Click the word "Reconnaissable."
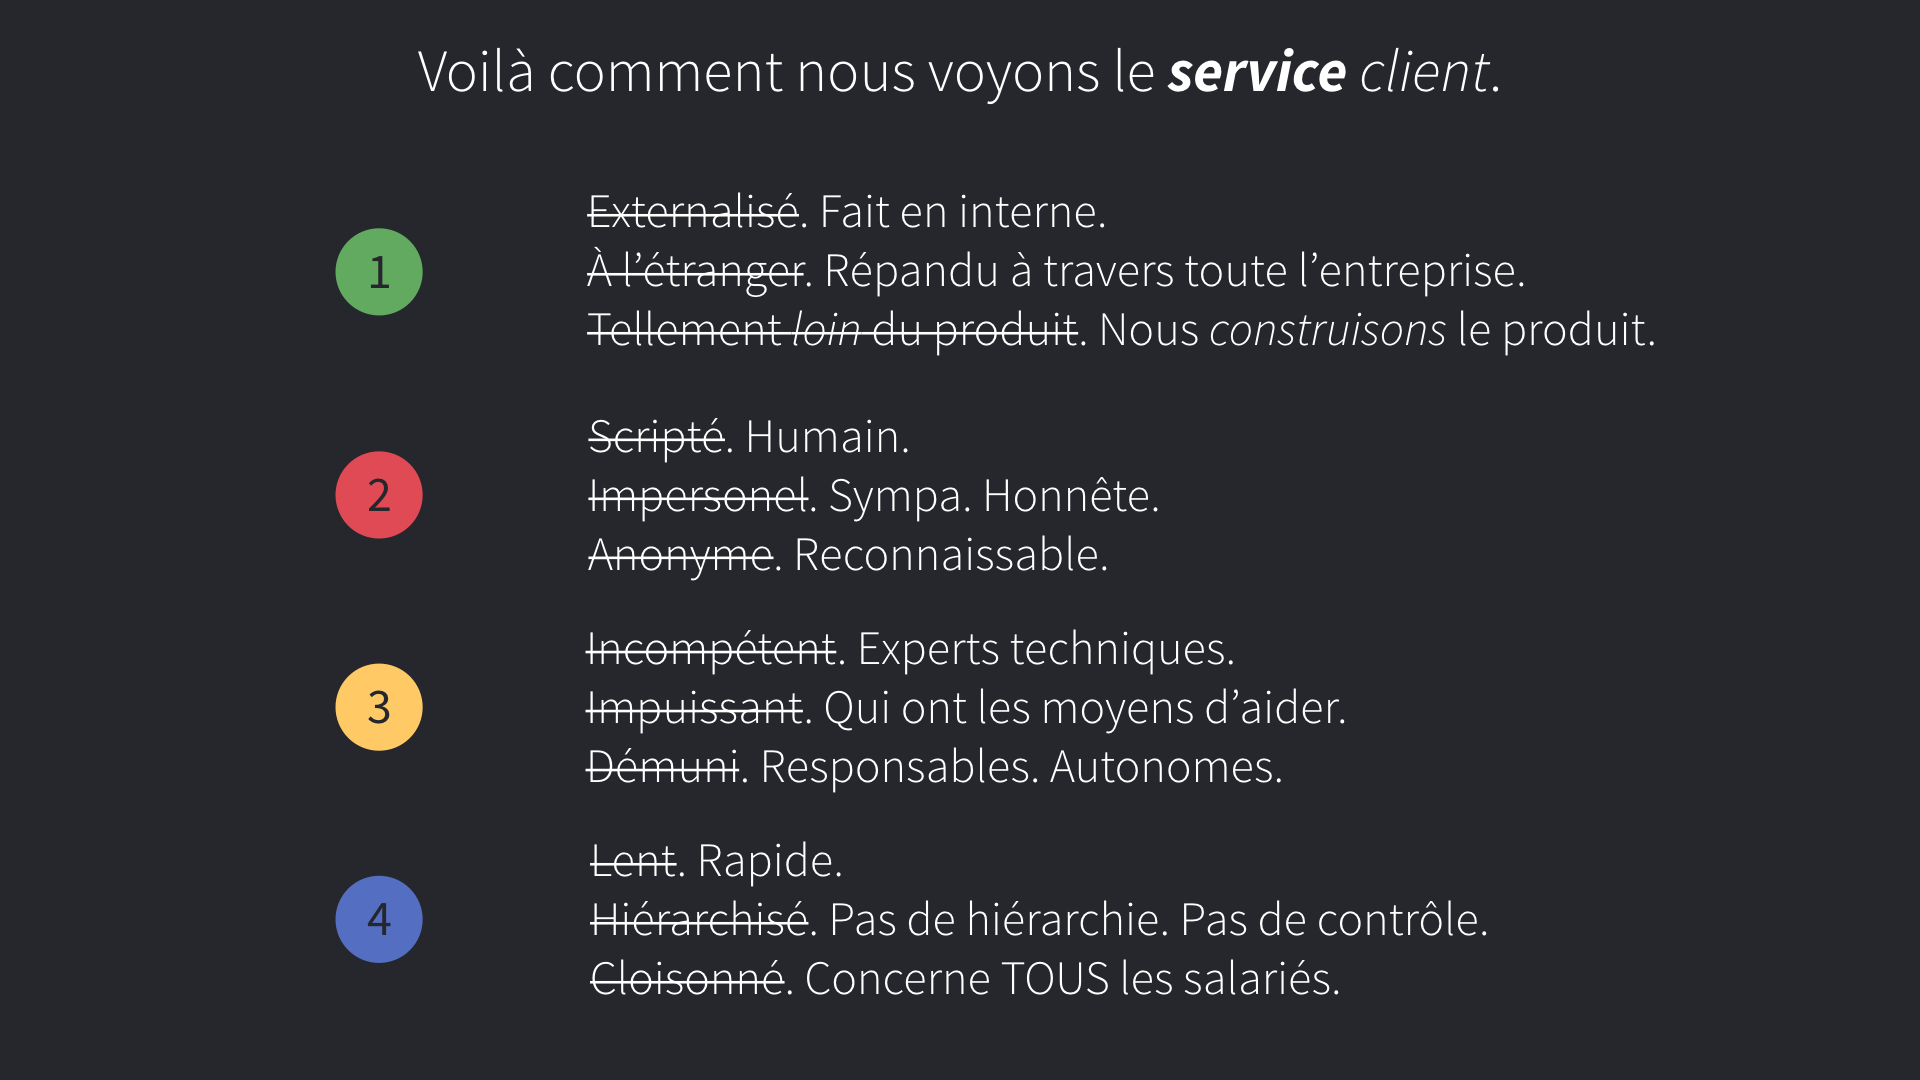This screenshot has height=1080, width=1920. coord(951,555)
